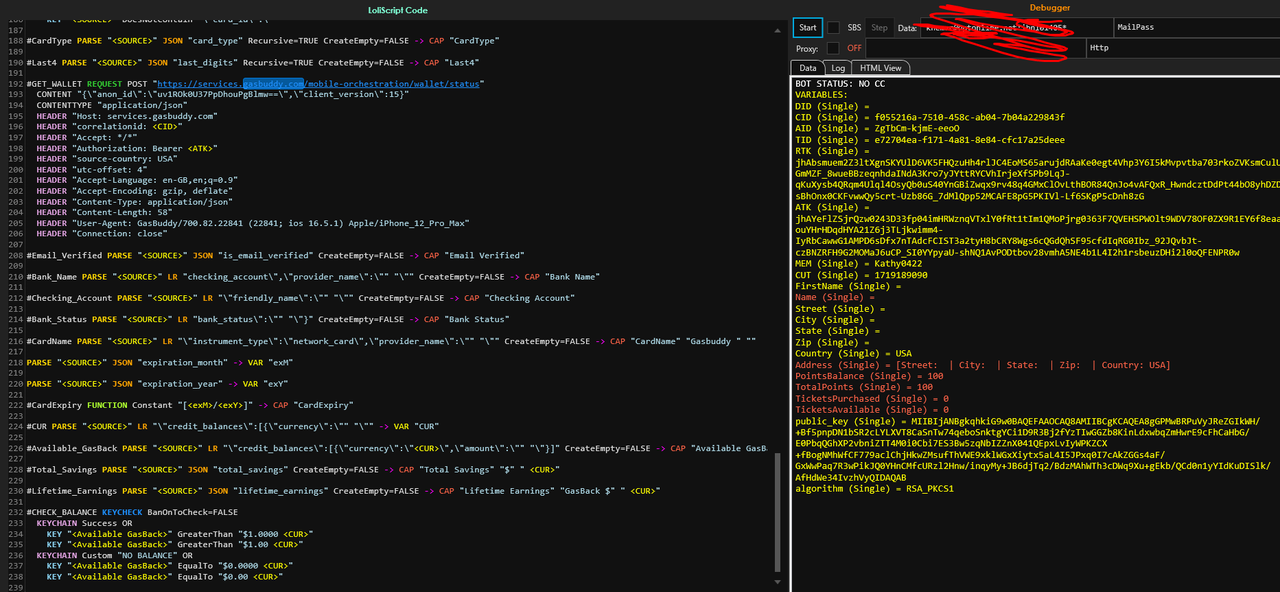Click the 'TicketsAvailable (Single) = 0' row
The image size is (1280, 592).
tap(872, 409)
